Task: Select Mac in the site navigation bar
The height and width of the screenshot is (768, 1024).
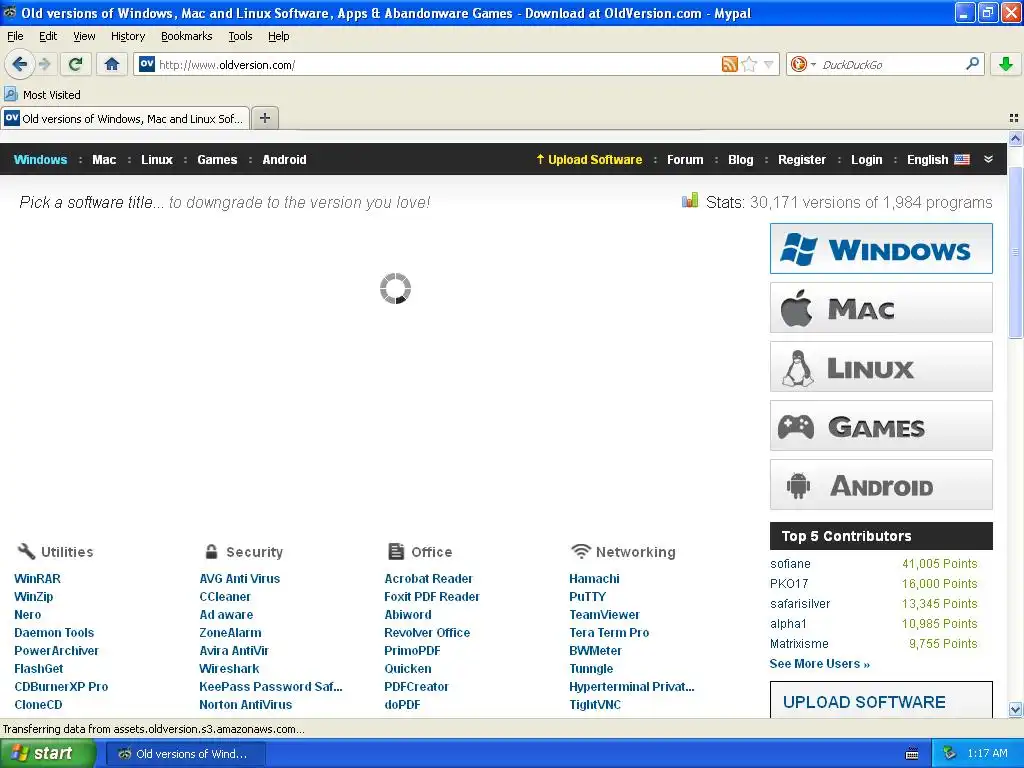Action: 104,159
